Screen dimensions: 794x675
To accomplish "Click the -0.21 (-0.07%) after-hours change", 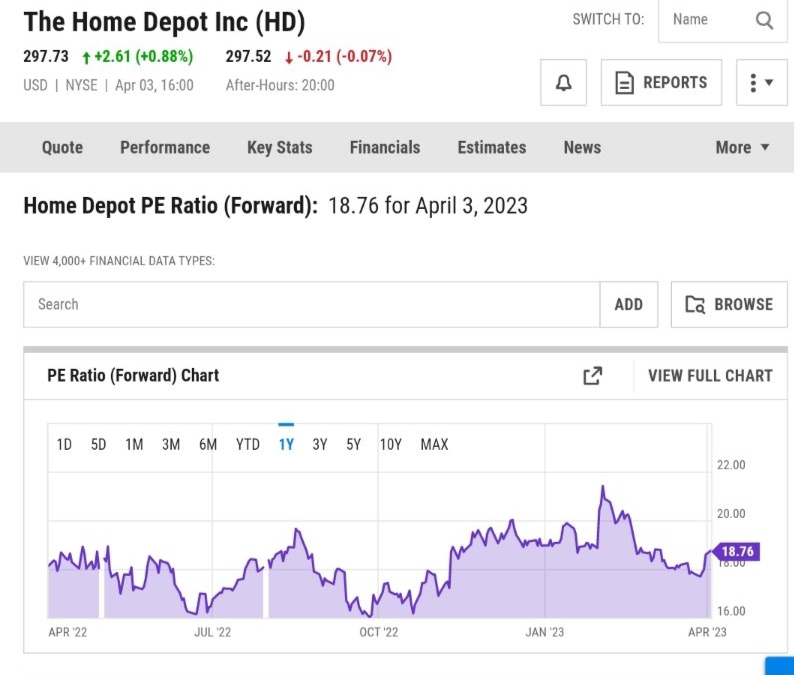I will tap(338, 56).
